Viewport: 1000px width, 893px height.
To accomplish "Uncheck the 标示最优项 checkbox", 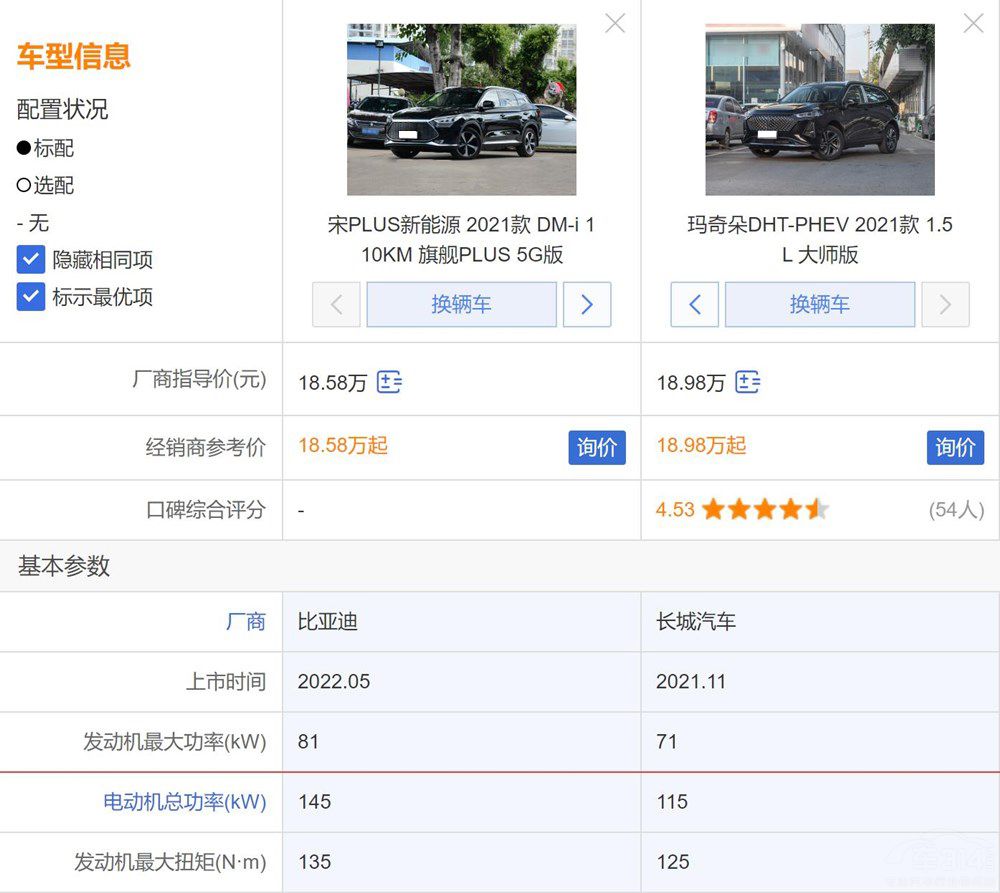I will click(31, 297).
